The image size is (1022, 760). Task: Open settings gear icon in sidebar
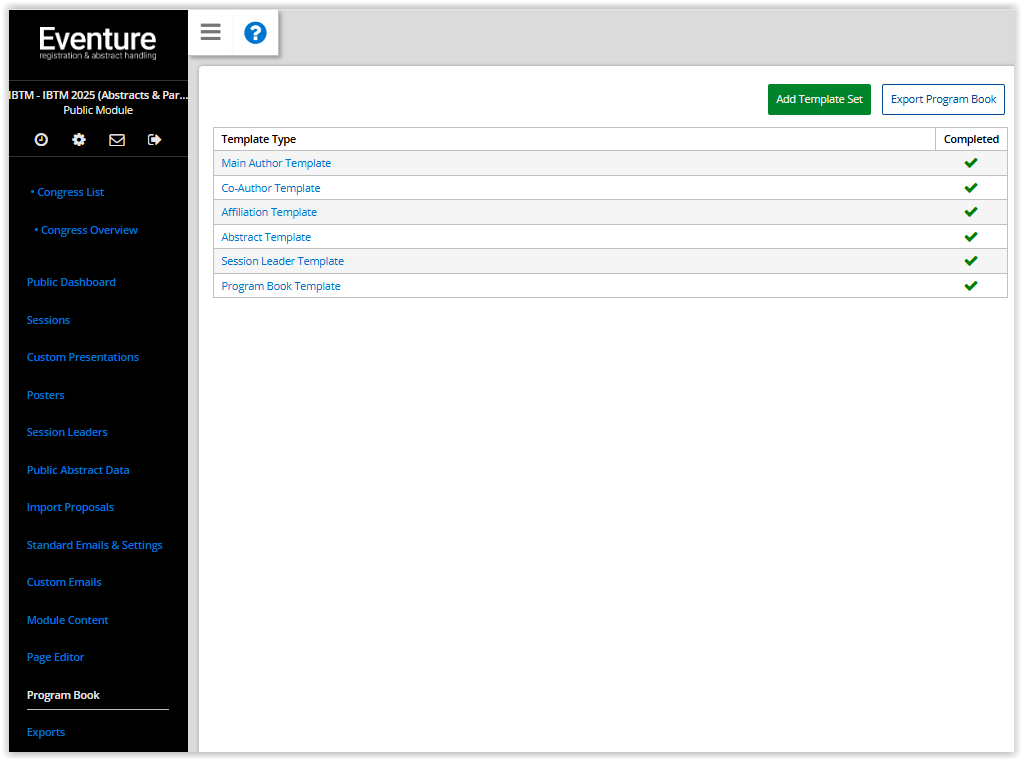click(x=79, y=140)
